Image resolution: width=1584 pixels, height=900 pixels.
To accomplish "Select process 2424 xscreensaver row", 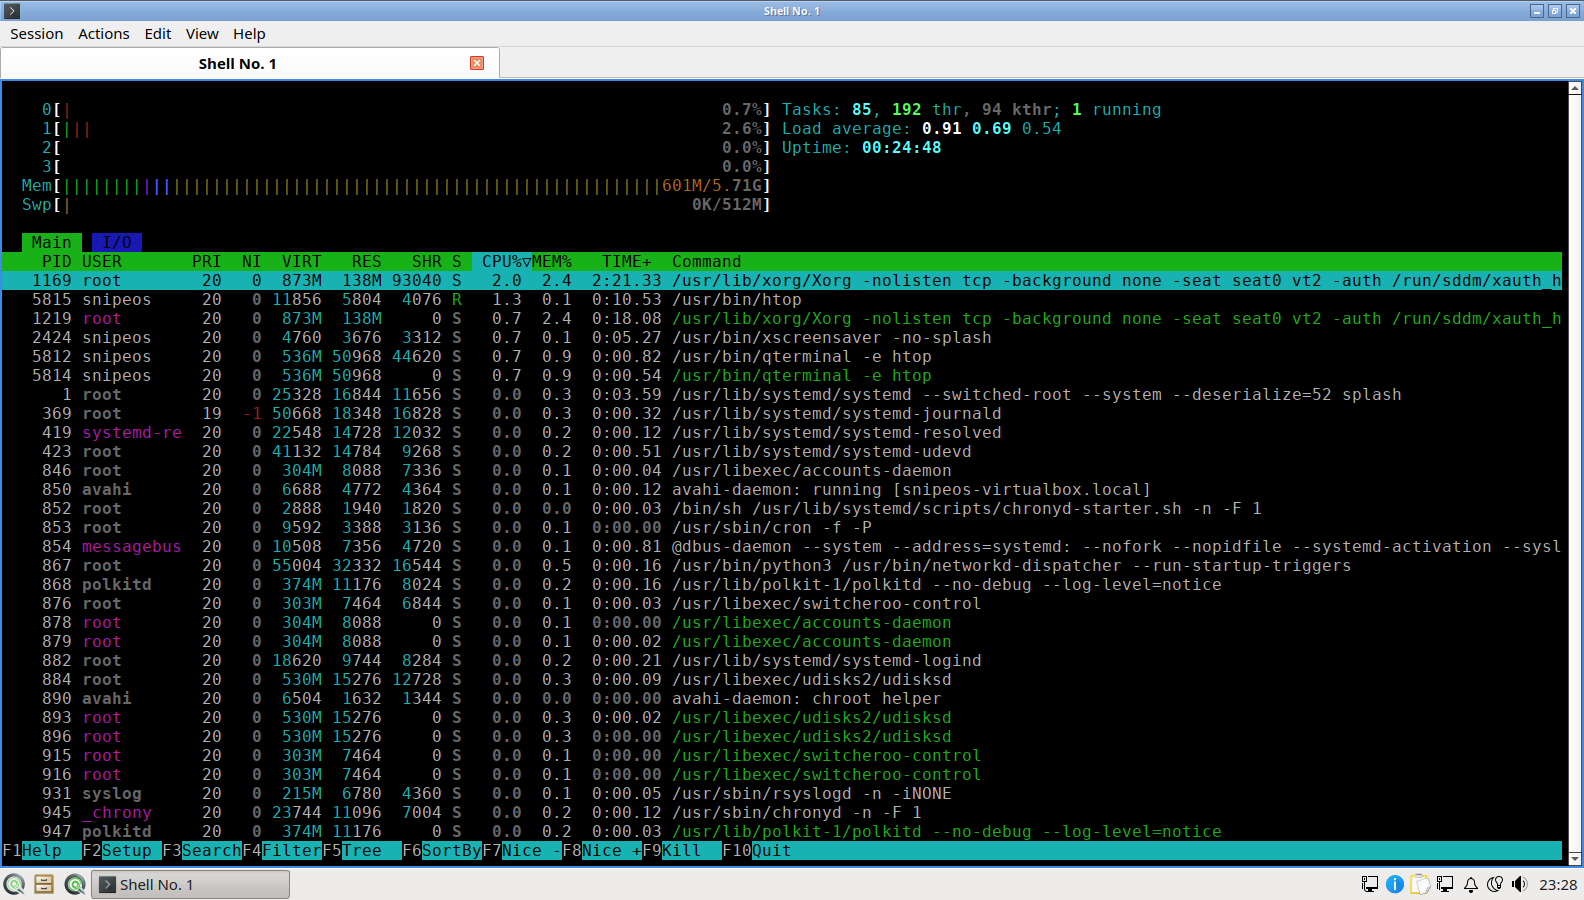I will pos(782,338).
